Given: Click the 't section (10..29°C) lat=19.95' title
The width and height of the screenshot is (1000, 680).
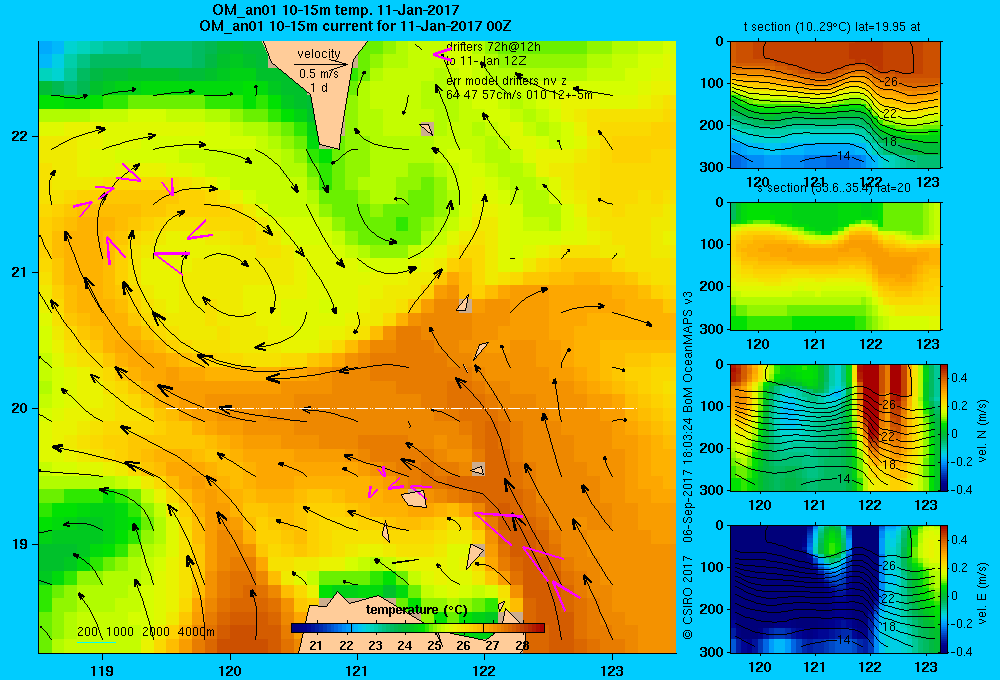Looking at the screenshot, I should point(832,27).
